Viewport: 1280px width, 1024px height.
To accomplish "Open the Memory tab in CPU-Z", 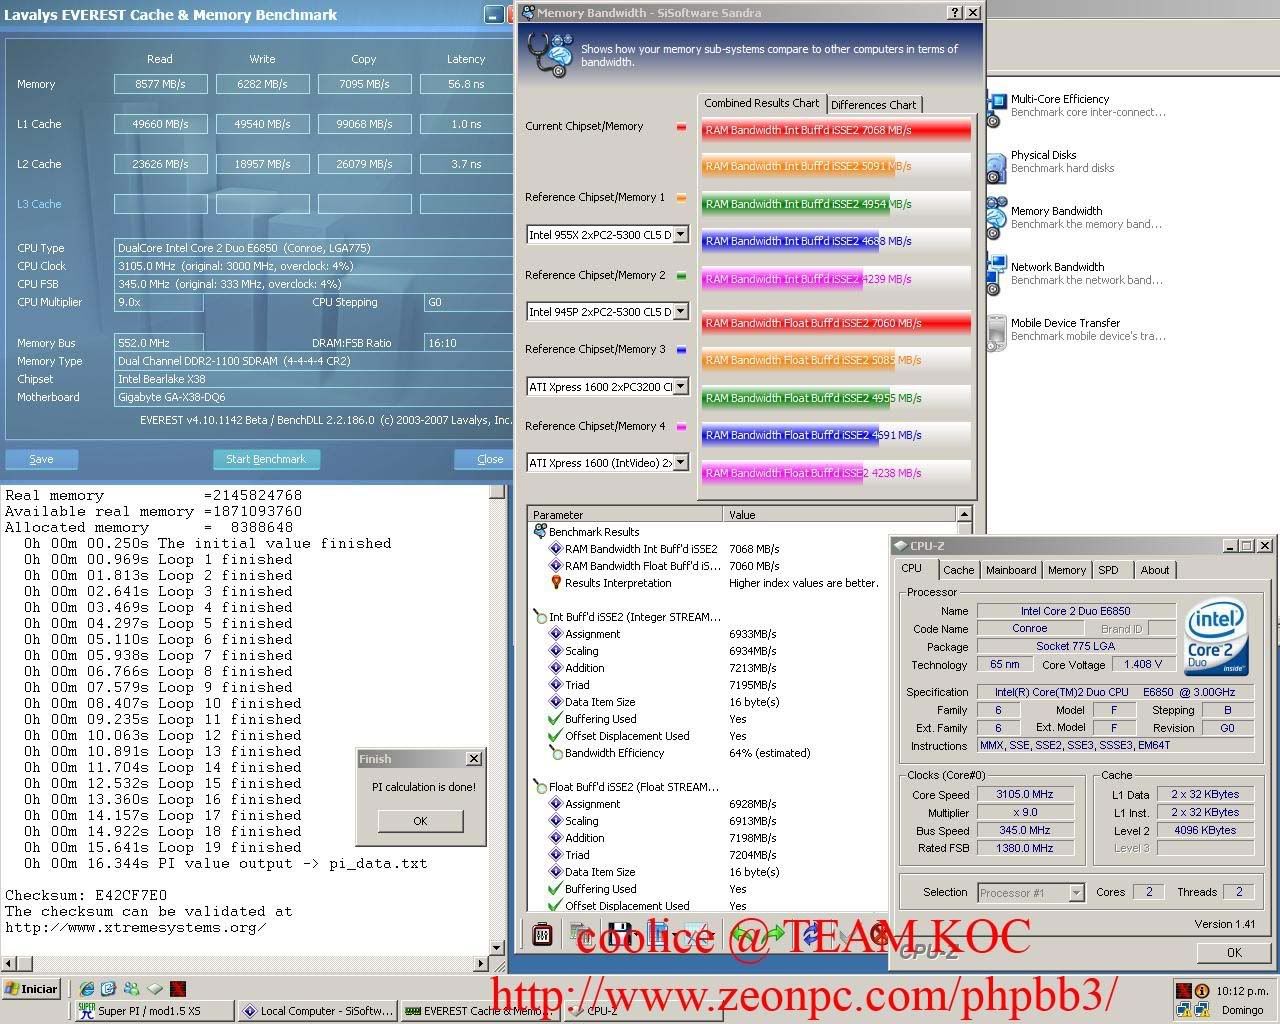I will [x=1067, y=570].
